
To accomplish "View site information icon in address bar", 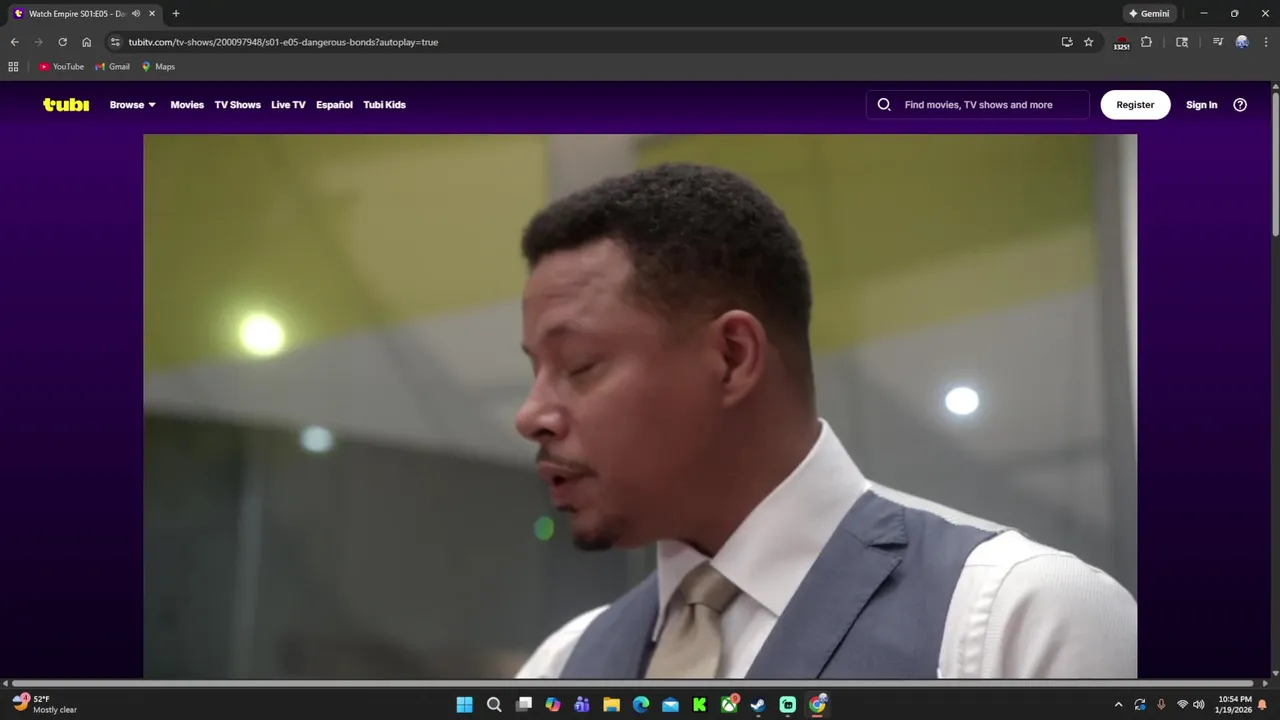I will click(115, 42).
